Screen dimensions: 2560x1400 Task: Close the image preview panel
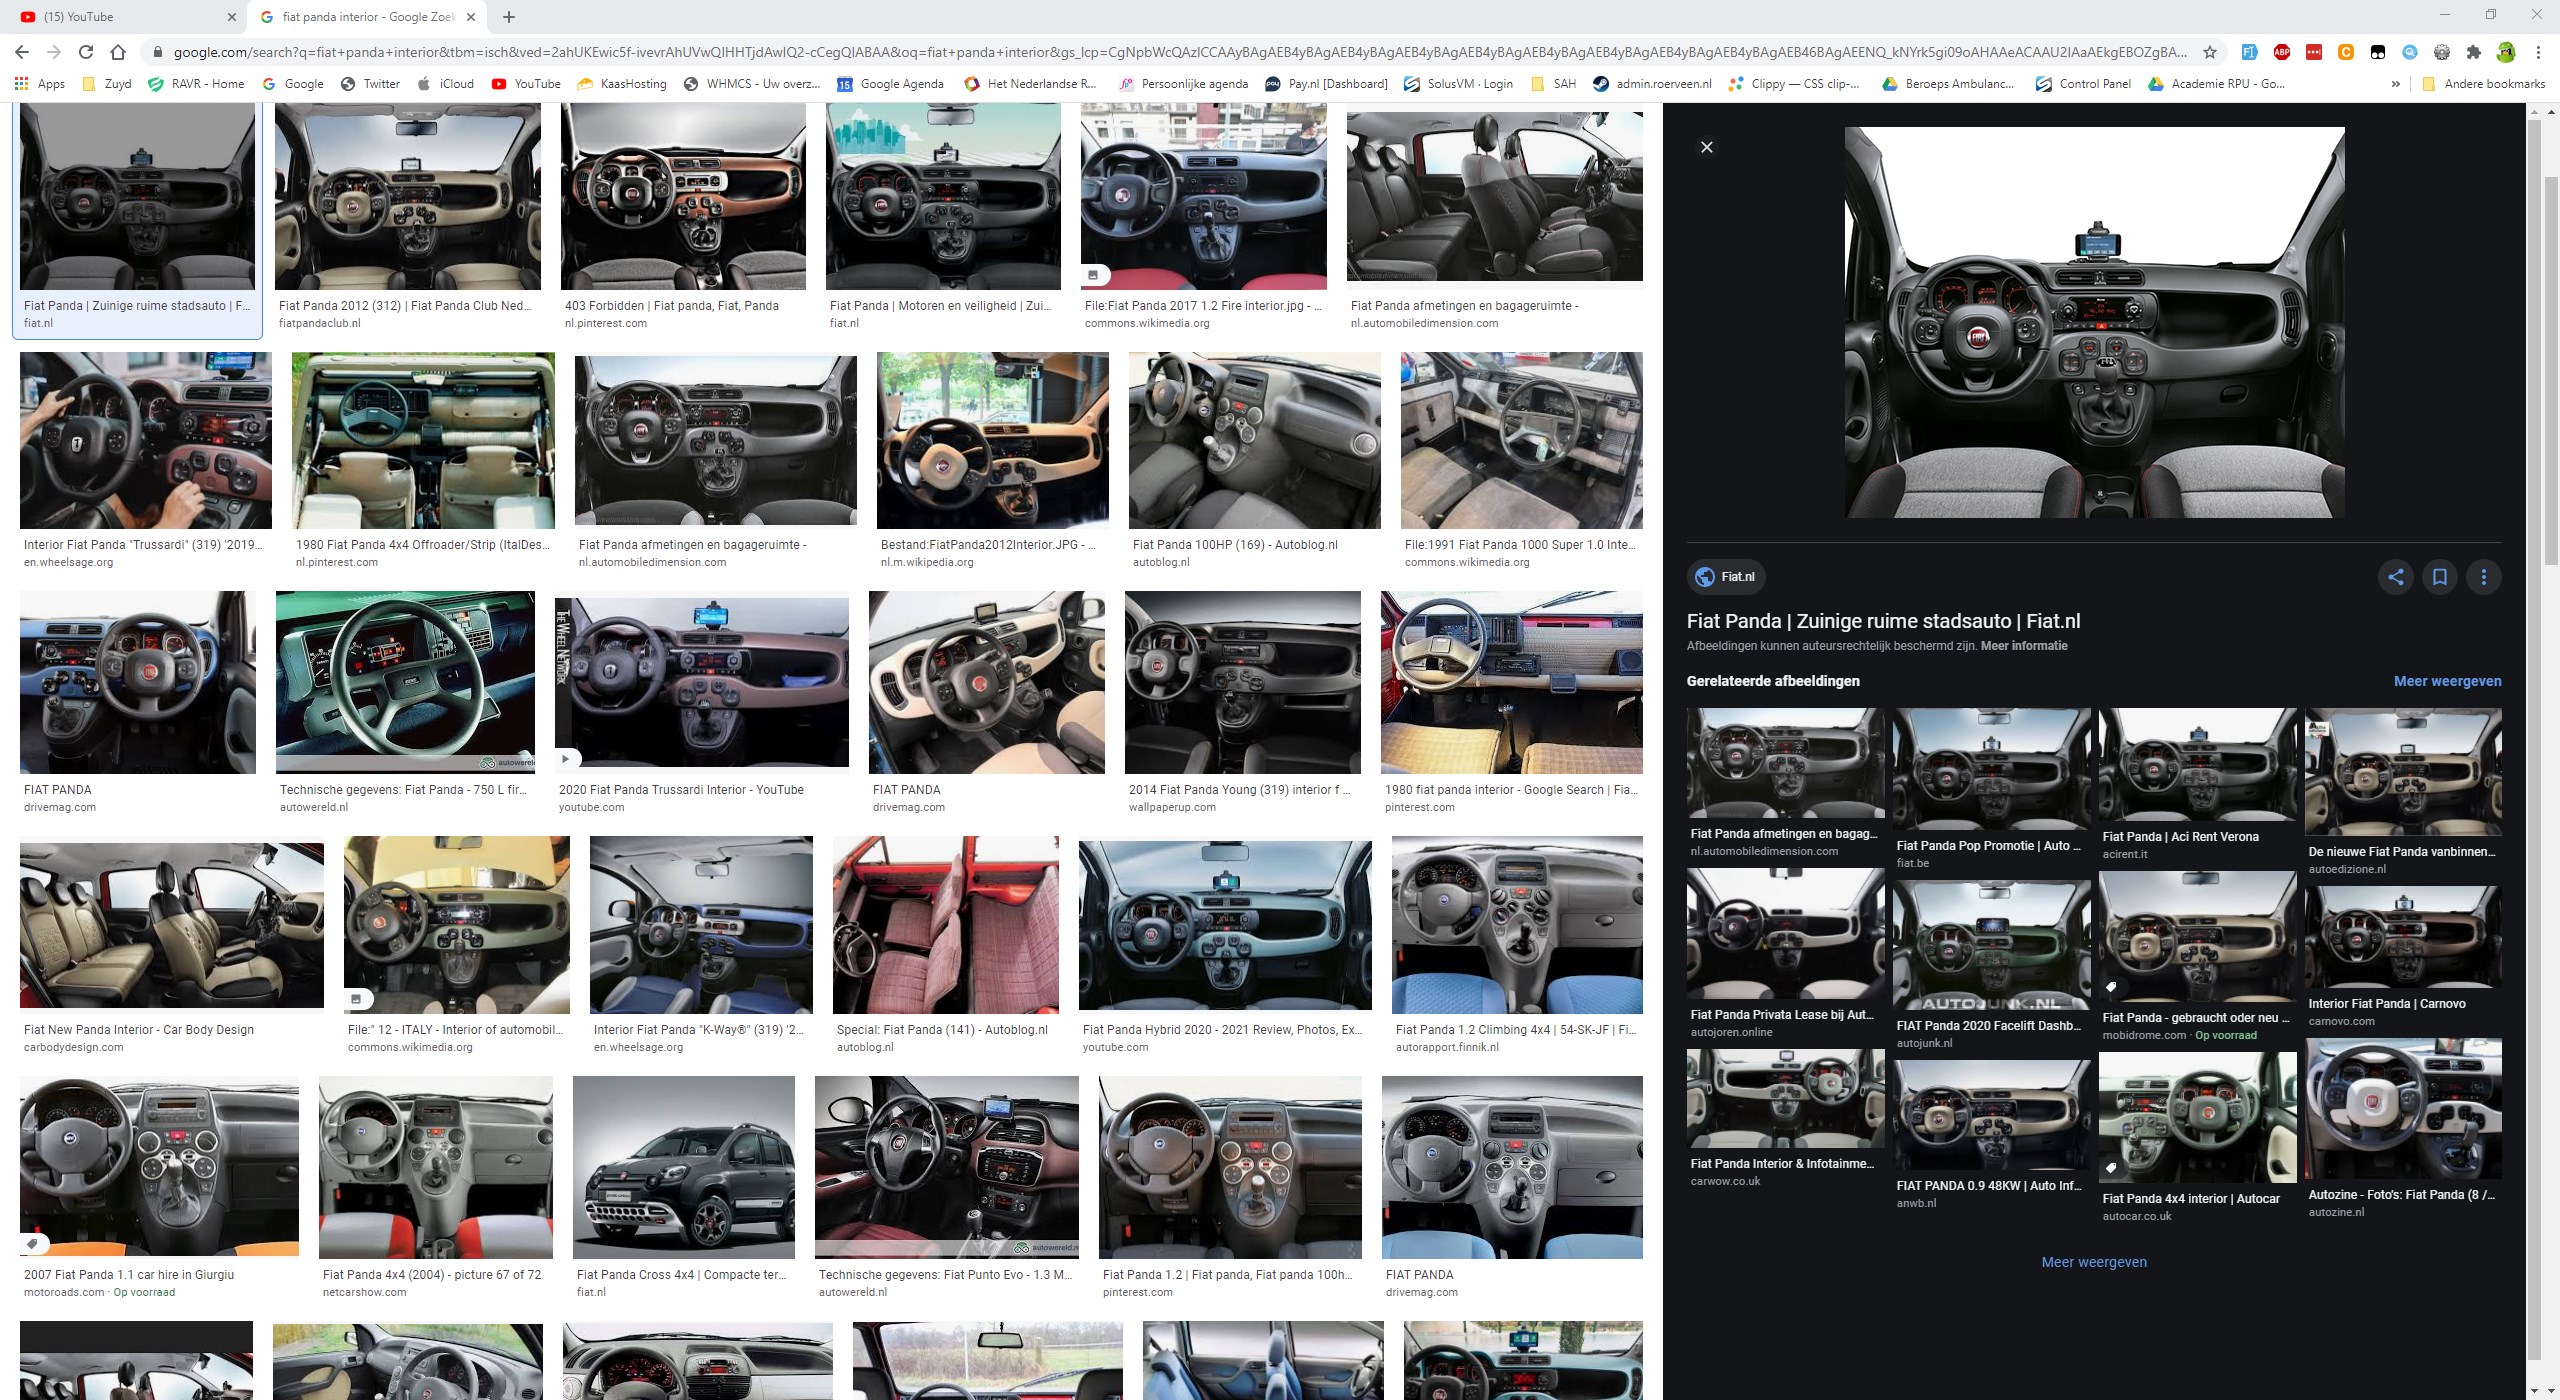pos(1707,147)
